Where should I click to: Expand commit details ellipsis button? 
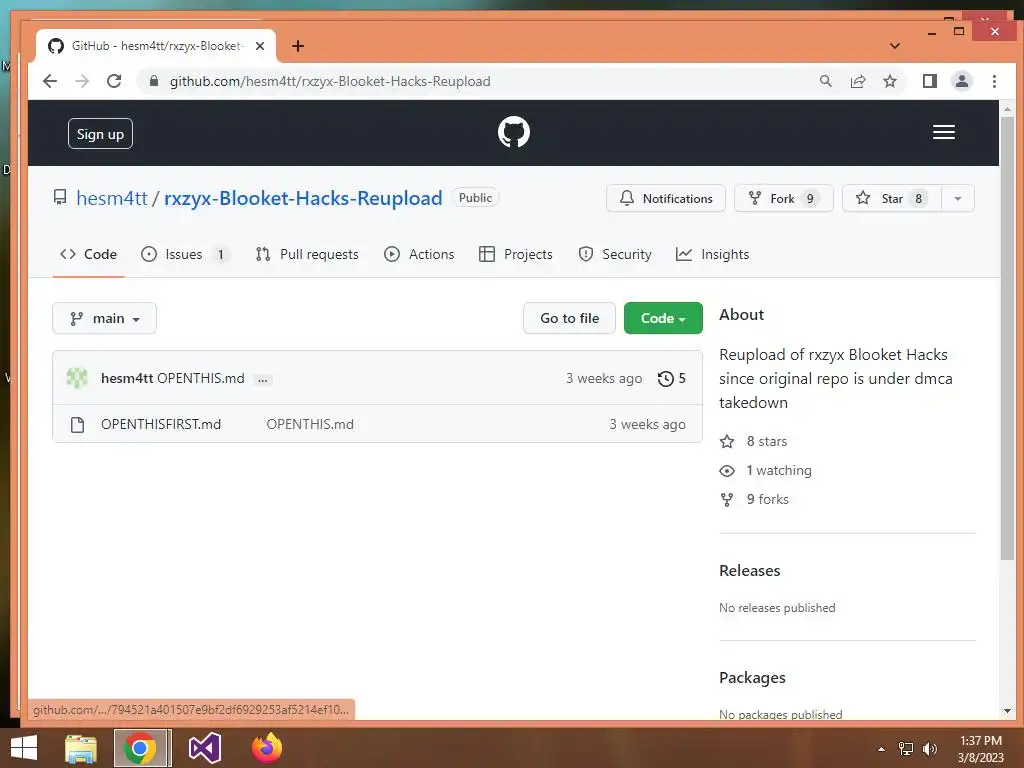(263, 379)
